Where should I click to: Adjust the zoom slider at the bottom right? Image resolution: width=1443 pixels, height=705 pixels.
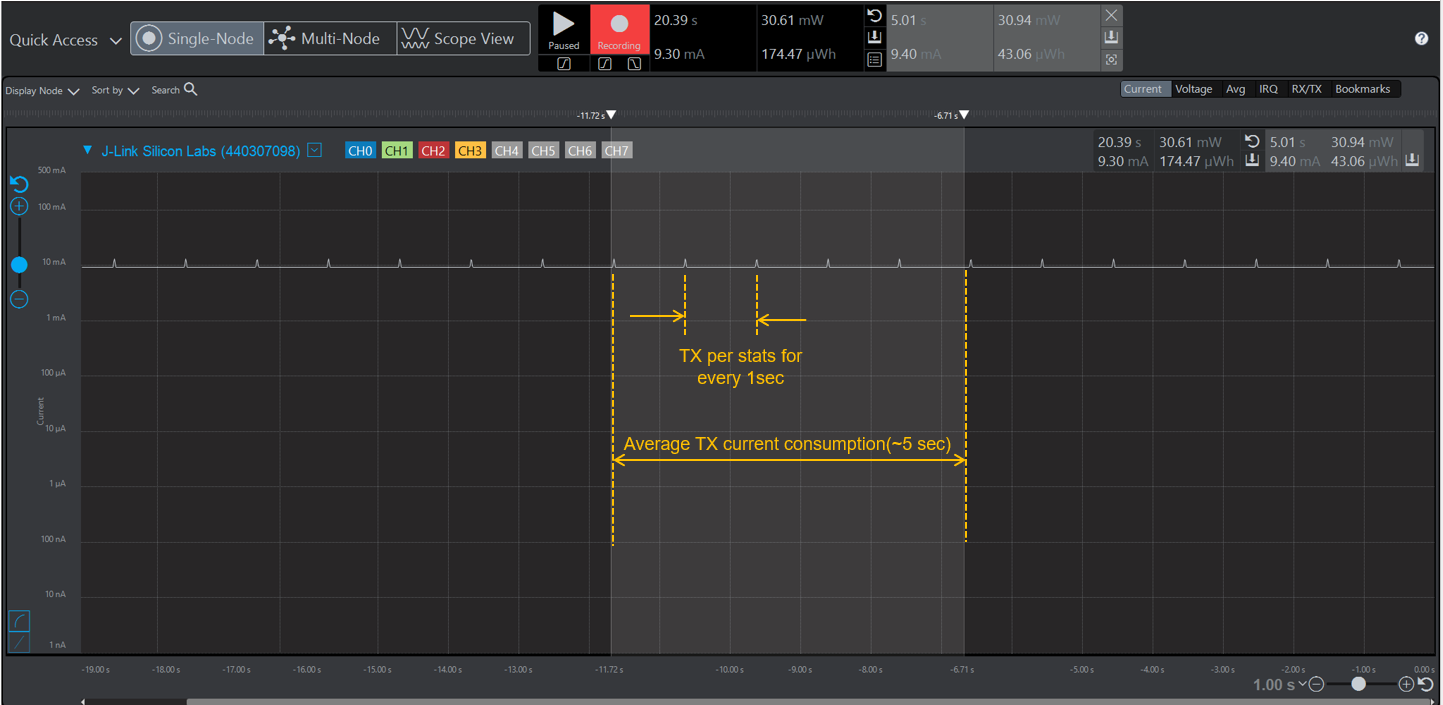point(1359,684)
